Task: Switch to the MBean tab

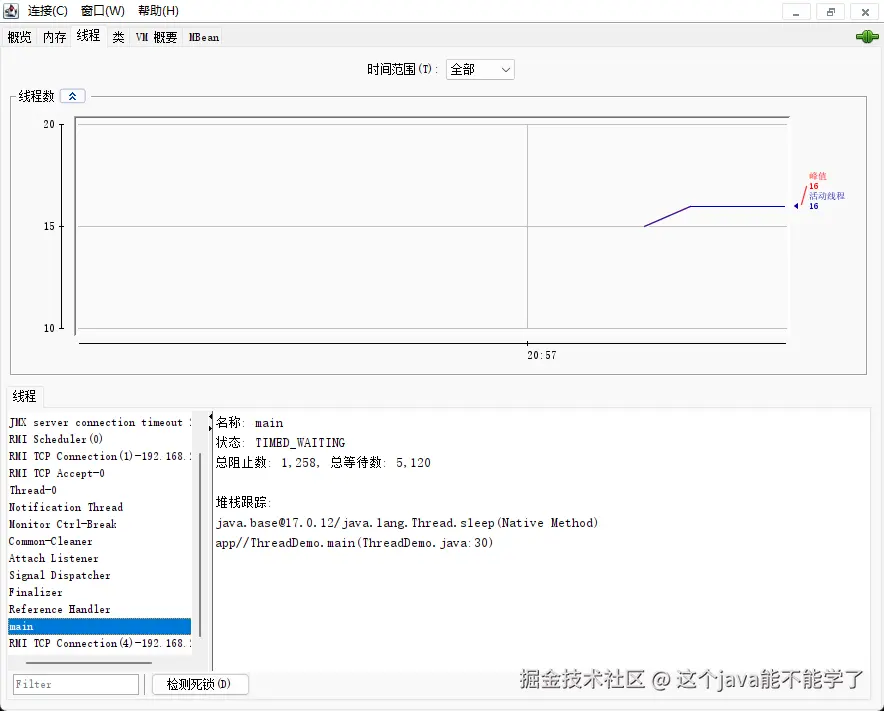Action: tap(204, 37)
